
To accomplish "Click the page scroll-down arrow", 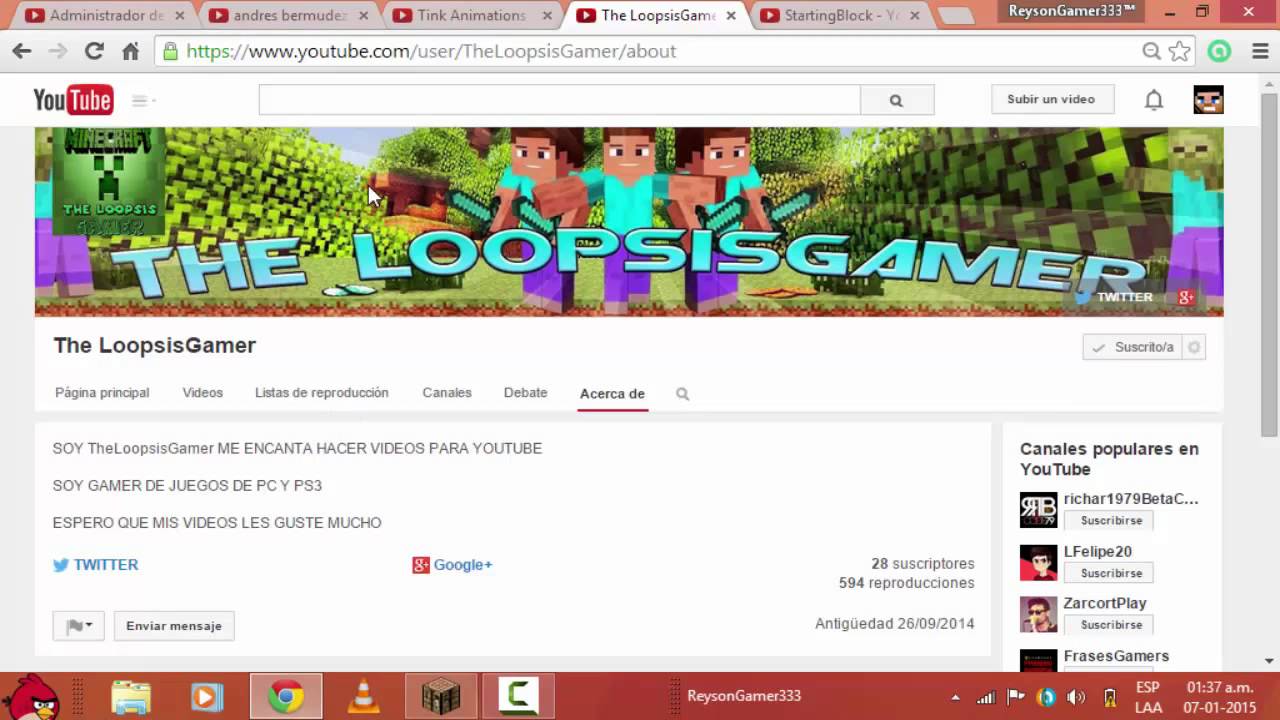I will 1269,661.
